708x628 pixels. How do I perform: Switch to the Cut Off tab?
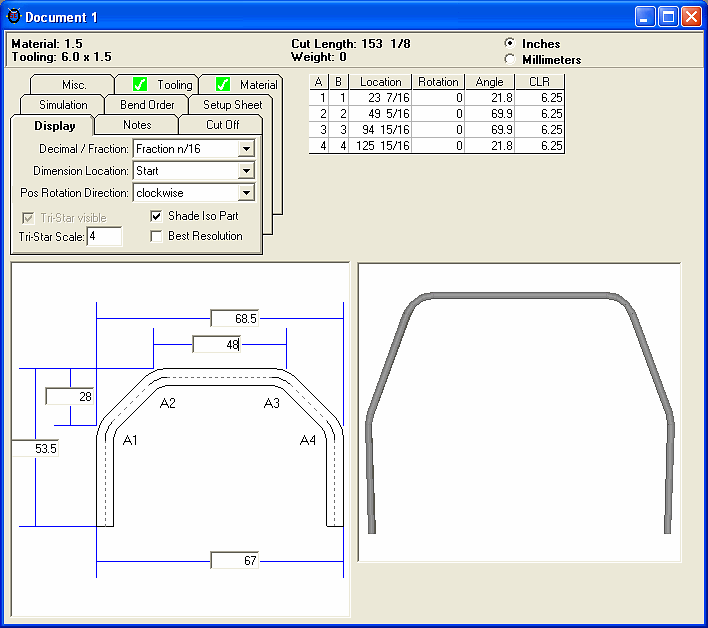pyautogui.click(x=221, y=125)
